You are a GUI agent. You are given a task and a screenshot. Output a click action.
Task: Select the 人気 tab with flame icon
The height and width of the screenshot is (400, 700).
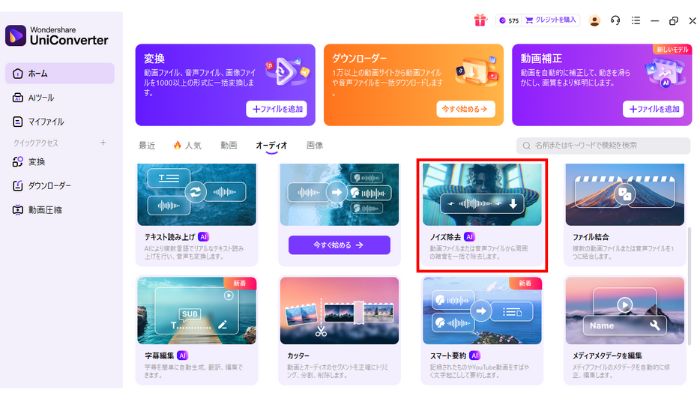(187, 145)
